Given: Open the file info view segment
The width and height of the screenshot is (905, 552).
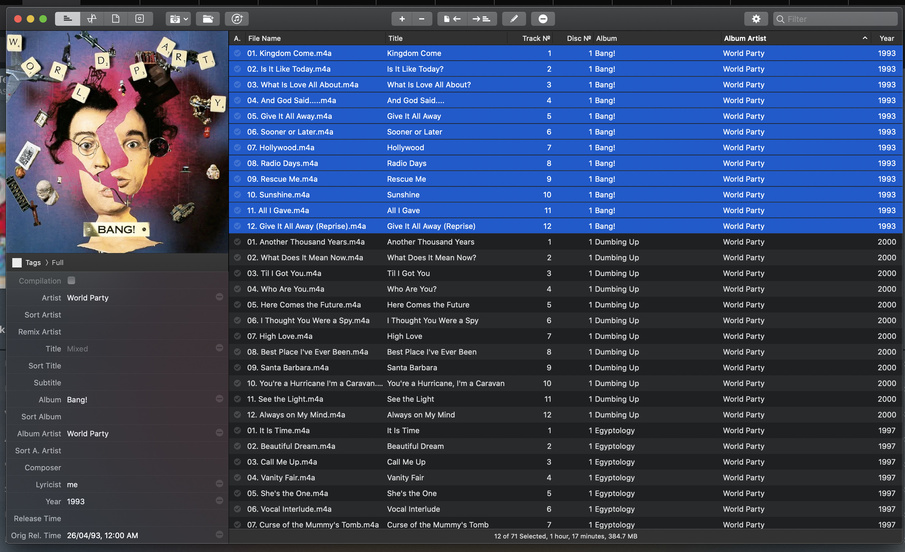Looking at the screenshot, I should pyautogui.click(x=115, y=19).
